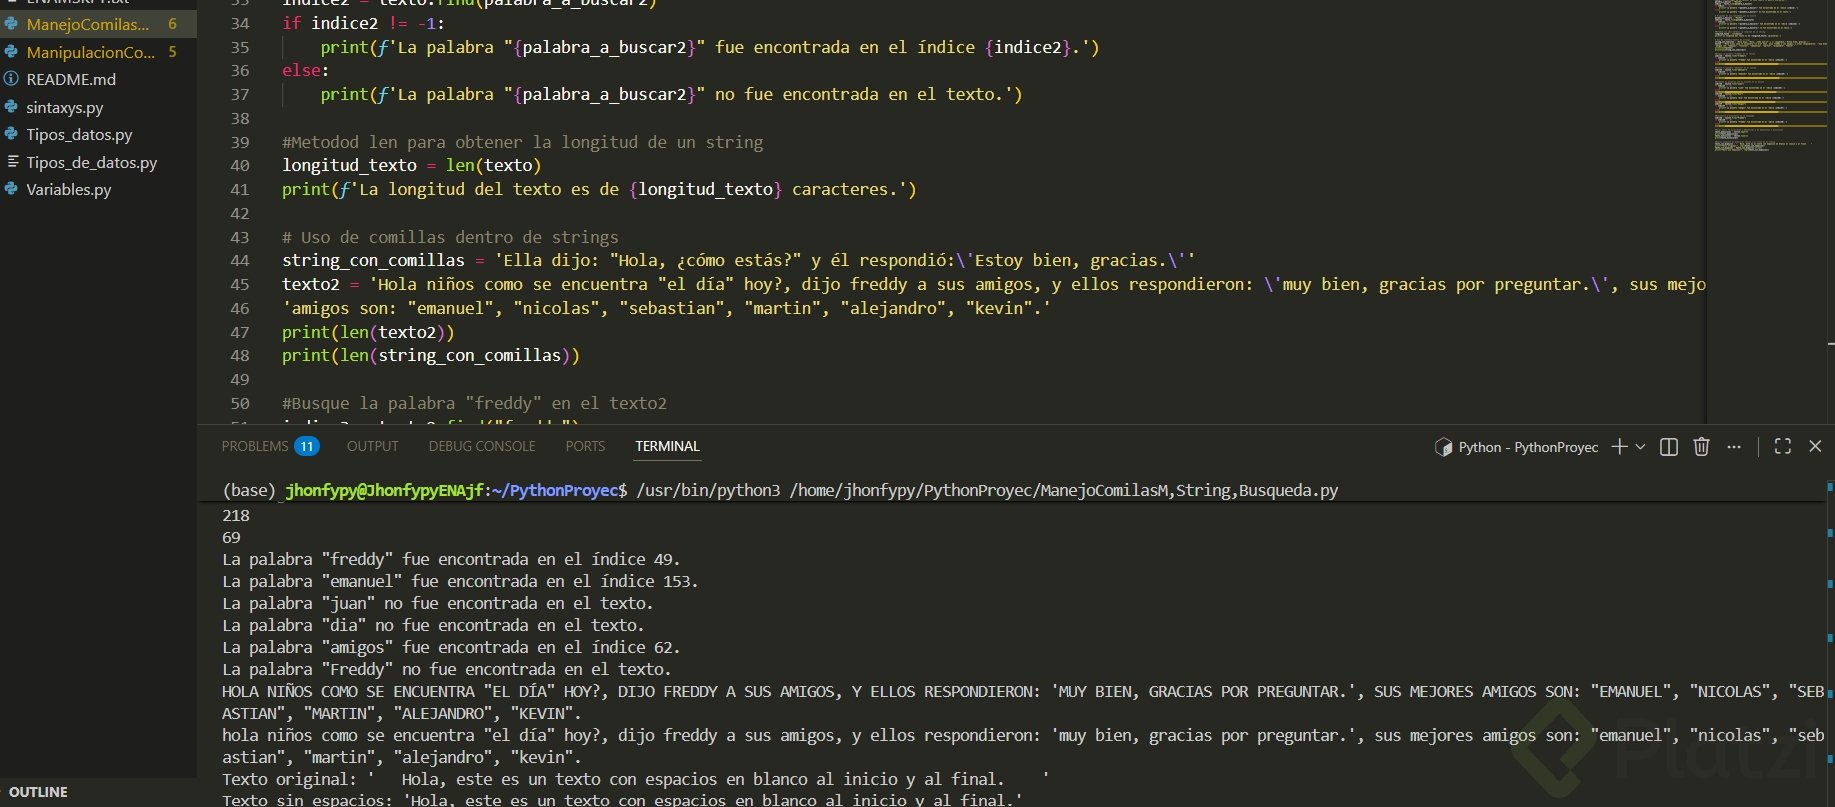
Task: Click the terminal output value '218'
Action: point(236,516)
